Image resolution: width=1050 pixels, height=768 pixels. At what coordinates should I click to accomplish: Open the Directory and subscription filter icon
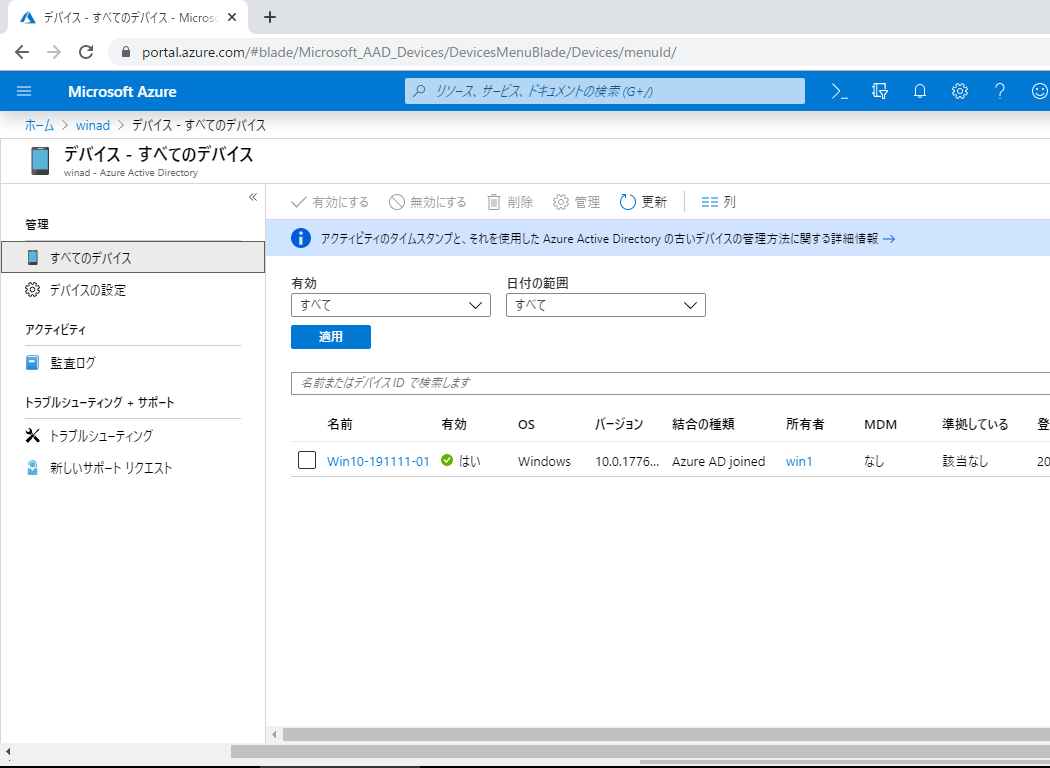pos(880,91)
